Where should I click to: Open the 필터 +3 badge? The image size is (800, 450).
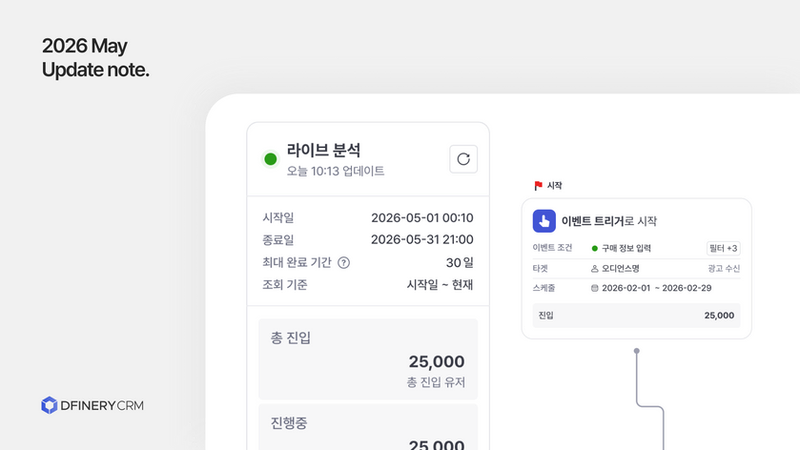click(x=723, y=248)
